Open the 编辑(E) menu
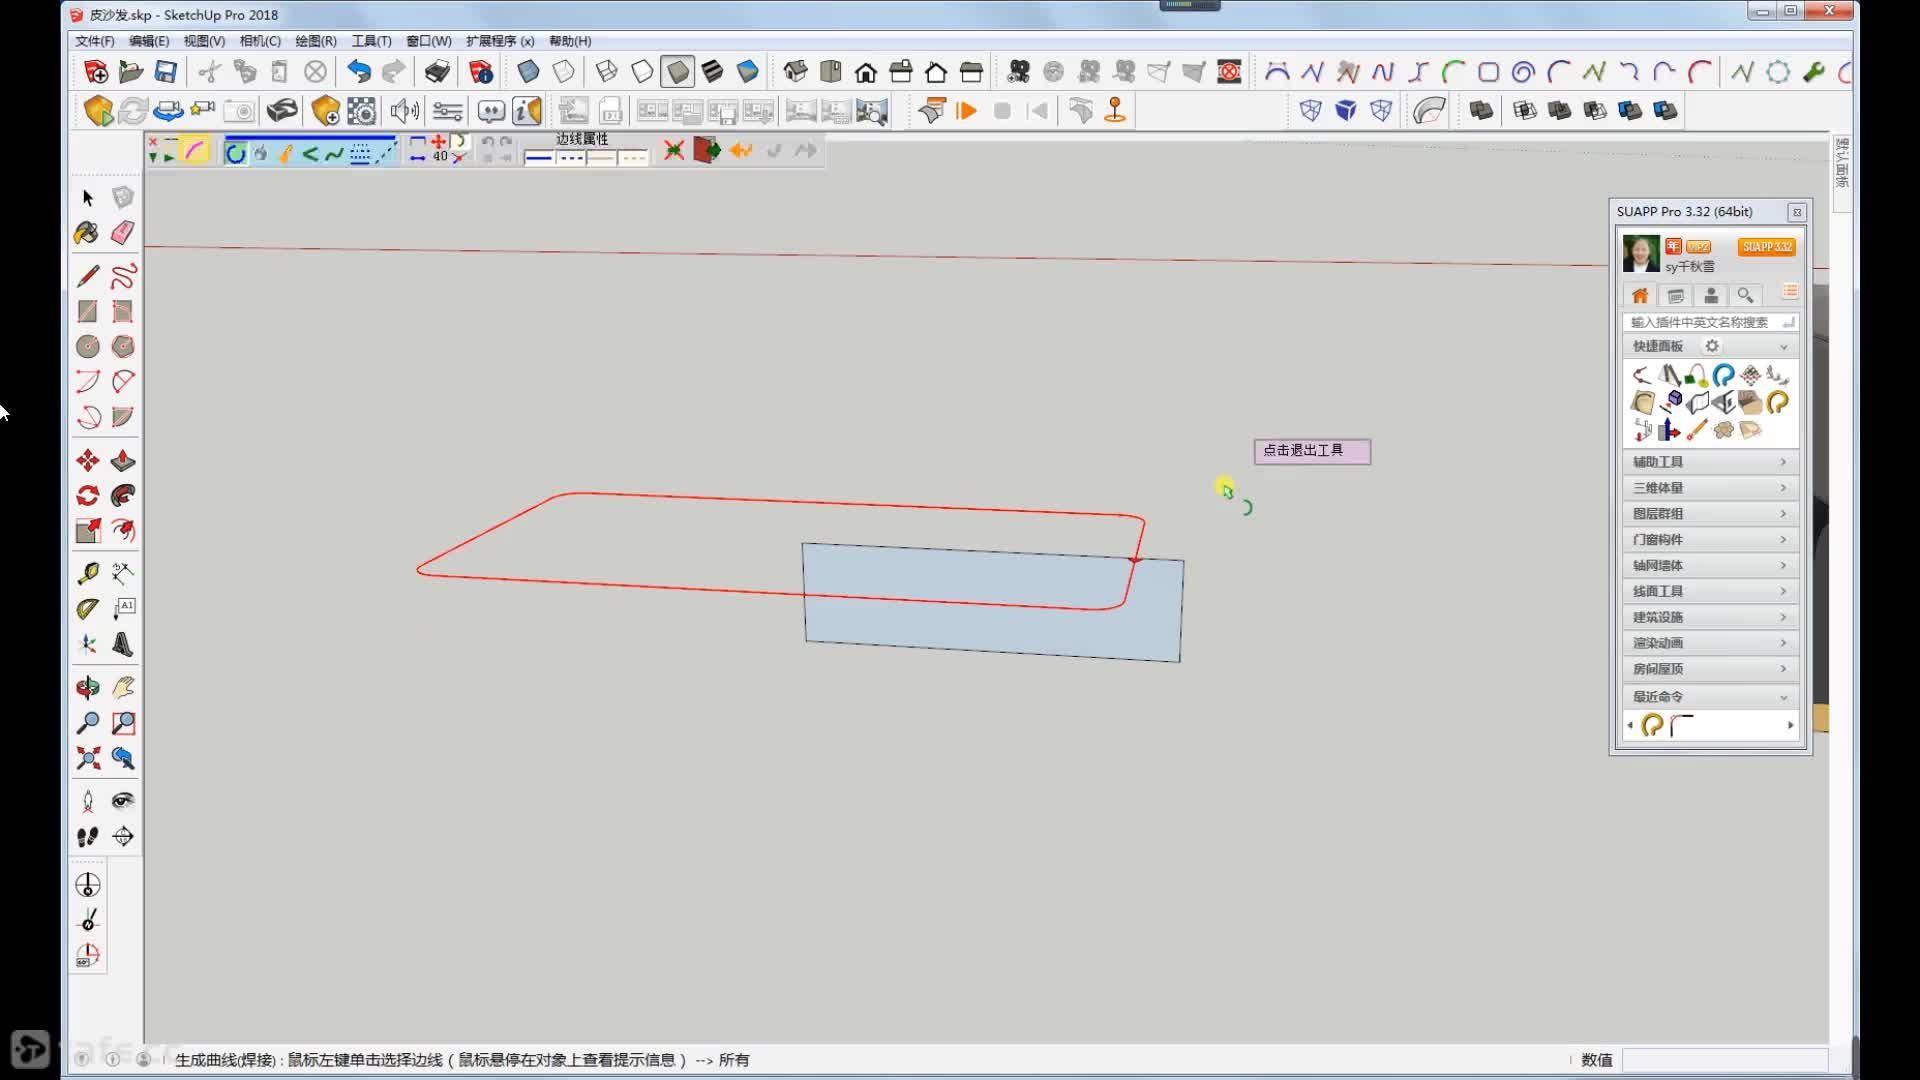 (x=149, y=41)
